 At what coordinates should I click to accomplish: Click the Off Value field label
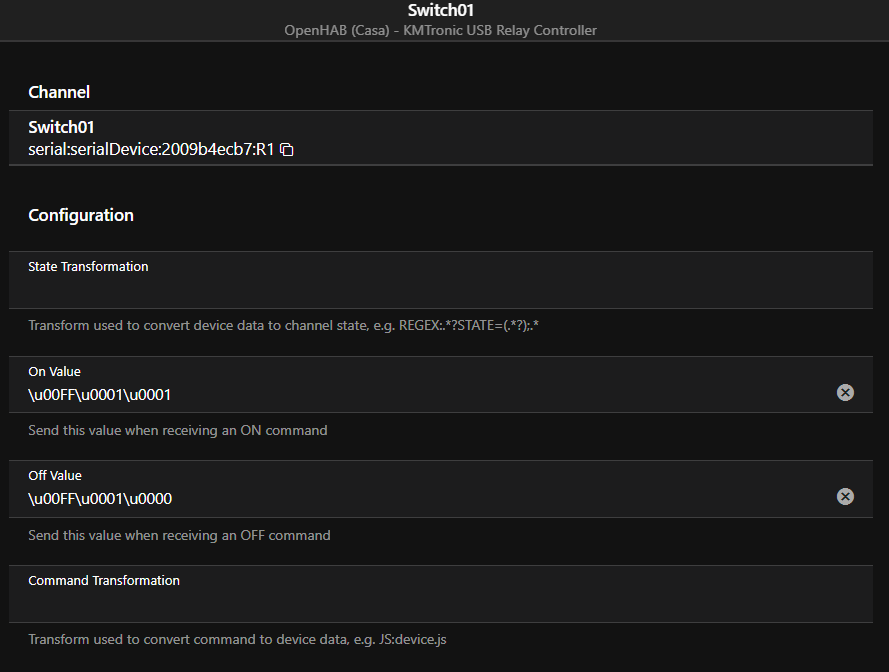[x=55, y=476]
